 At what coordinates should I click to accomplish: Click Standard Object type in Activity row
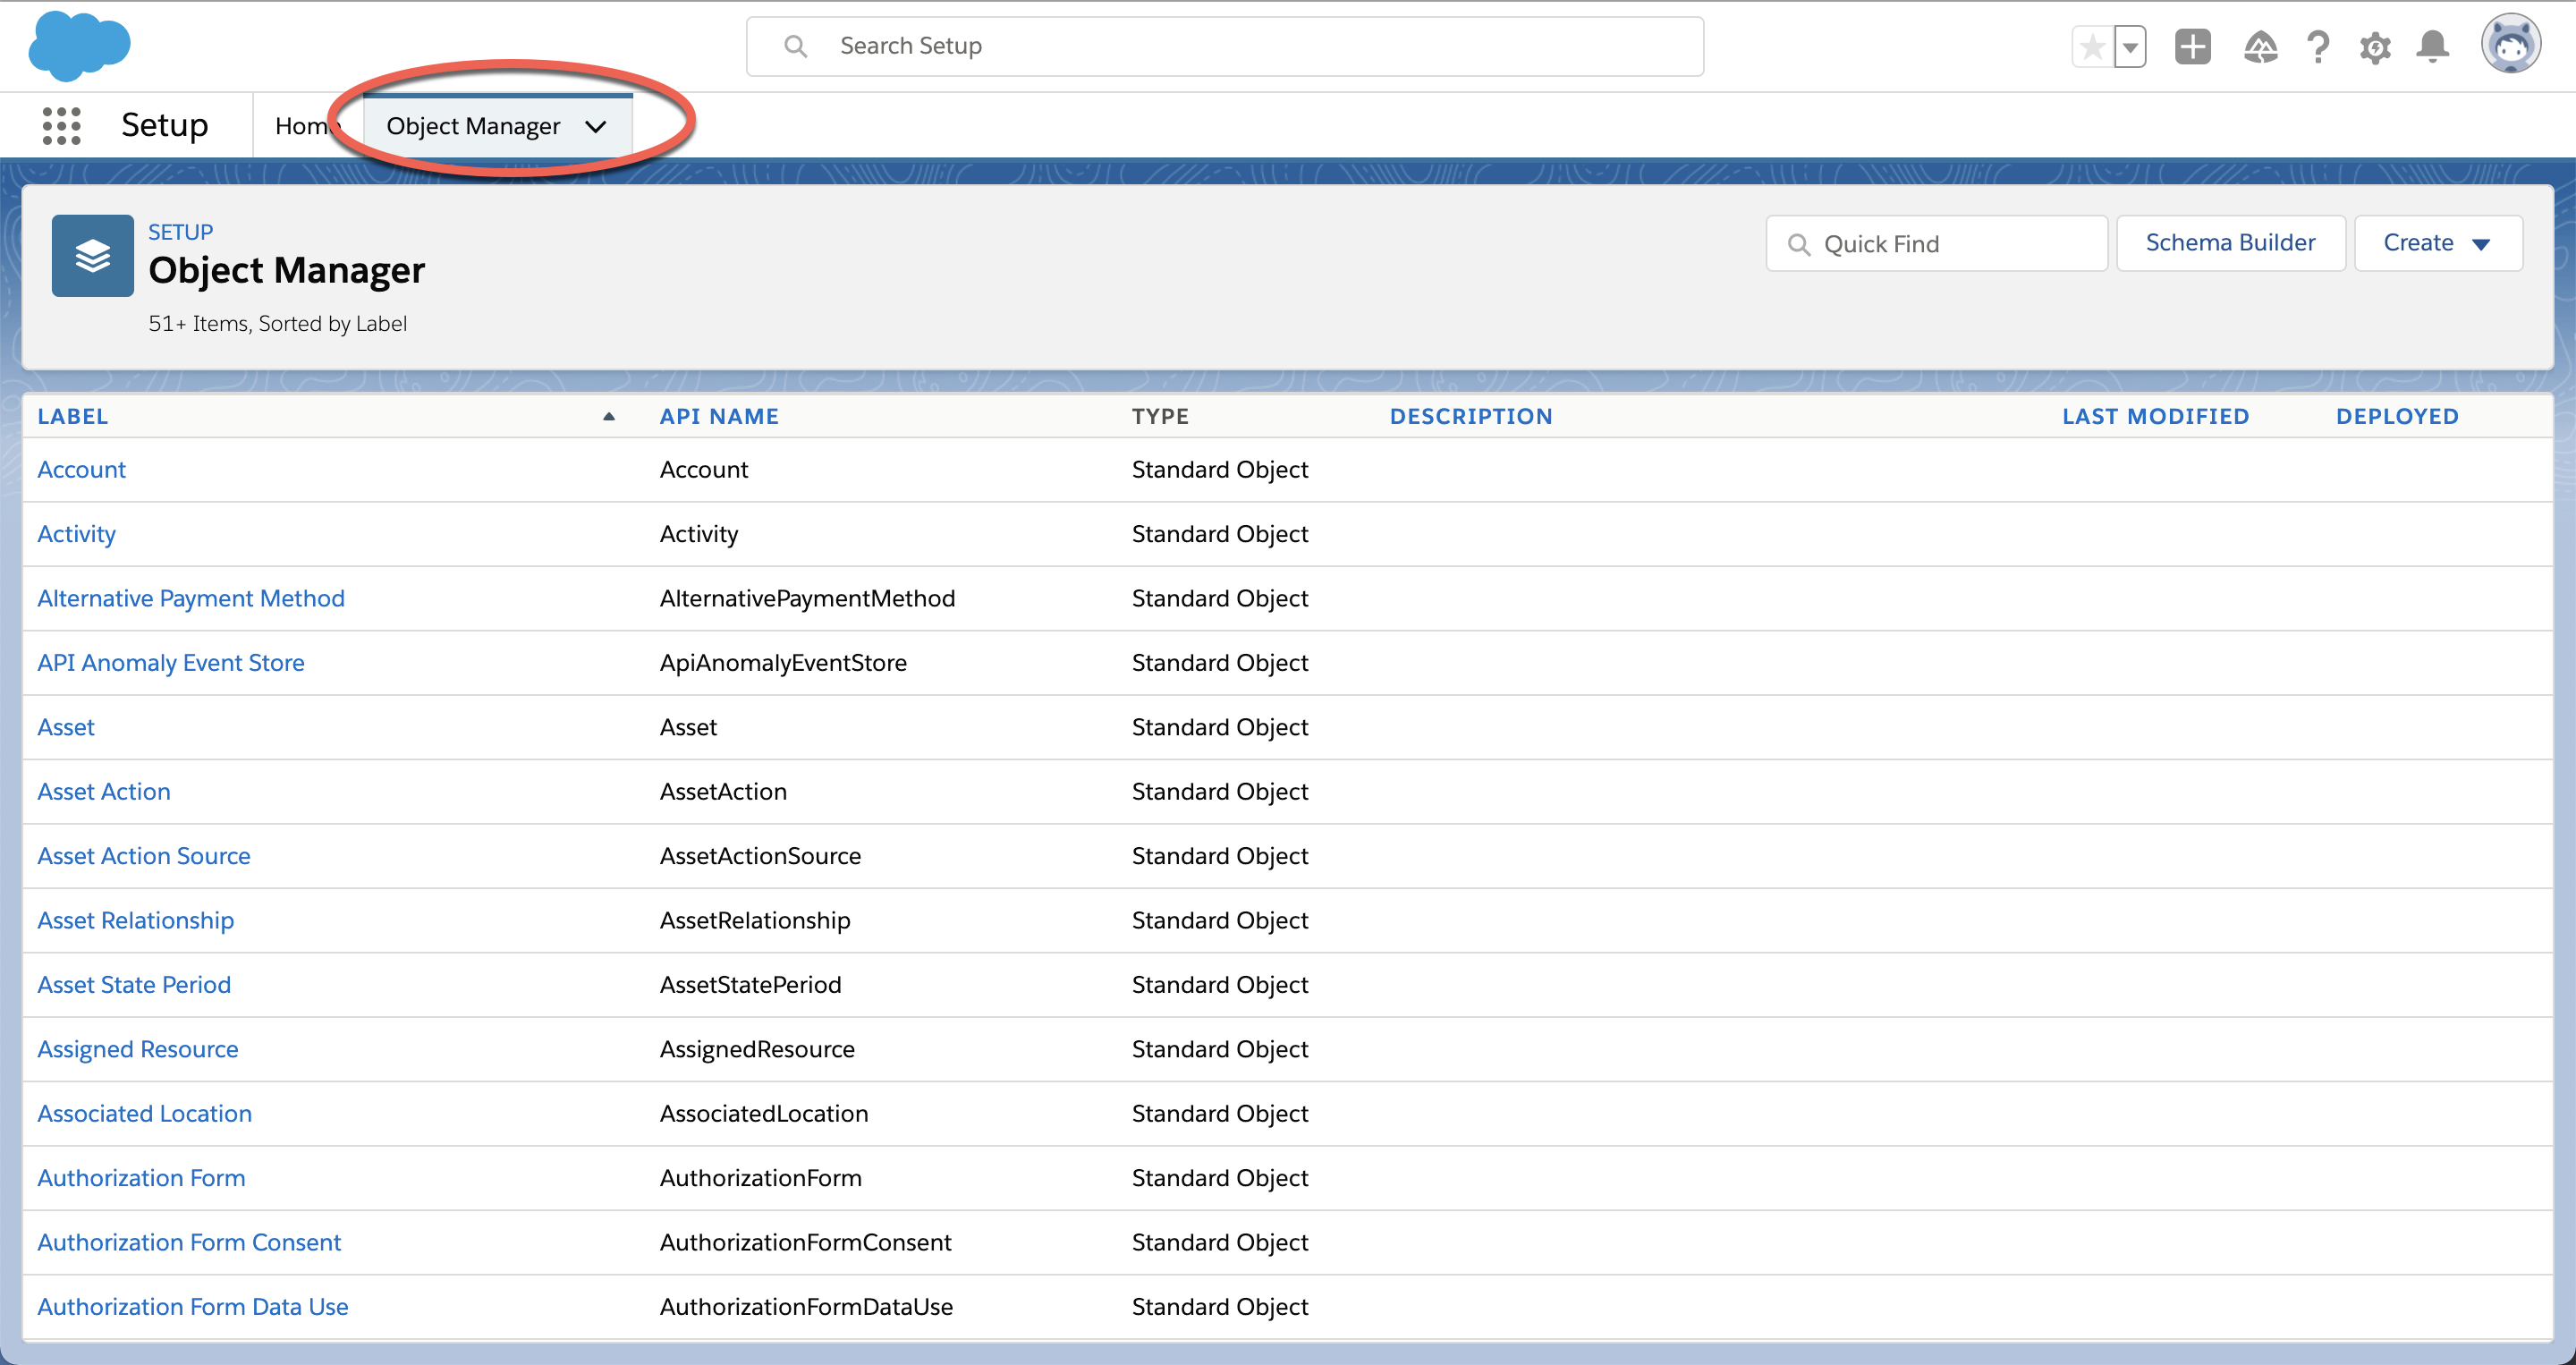tap(1220, 534)
